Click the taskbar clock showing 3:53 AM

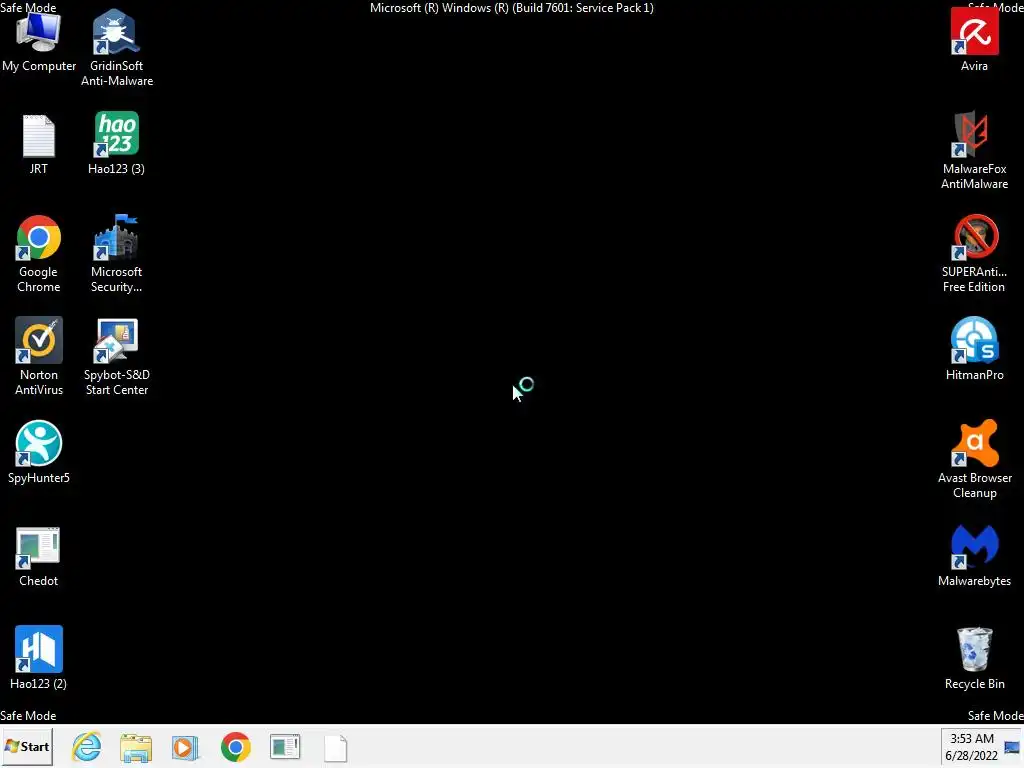pos(972,747)
